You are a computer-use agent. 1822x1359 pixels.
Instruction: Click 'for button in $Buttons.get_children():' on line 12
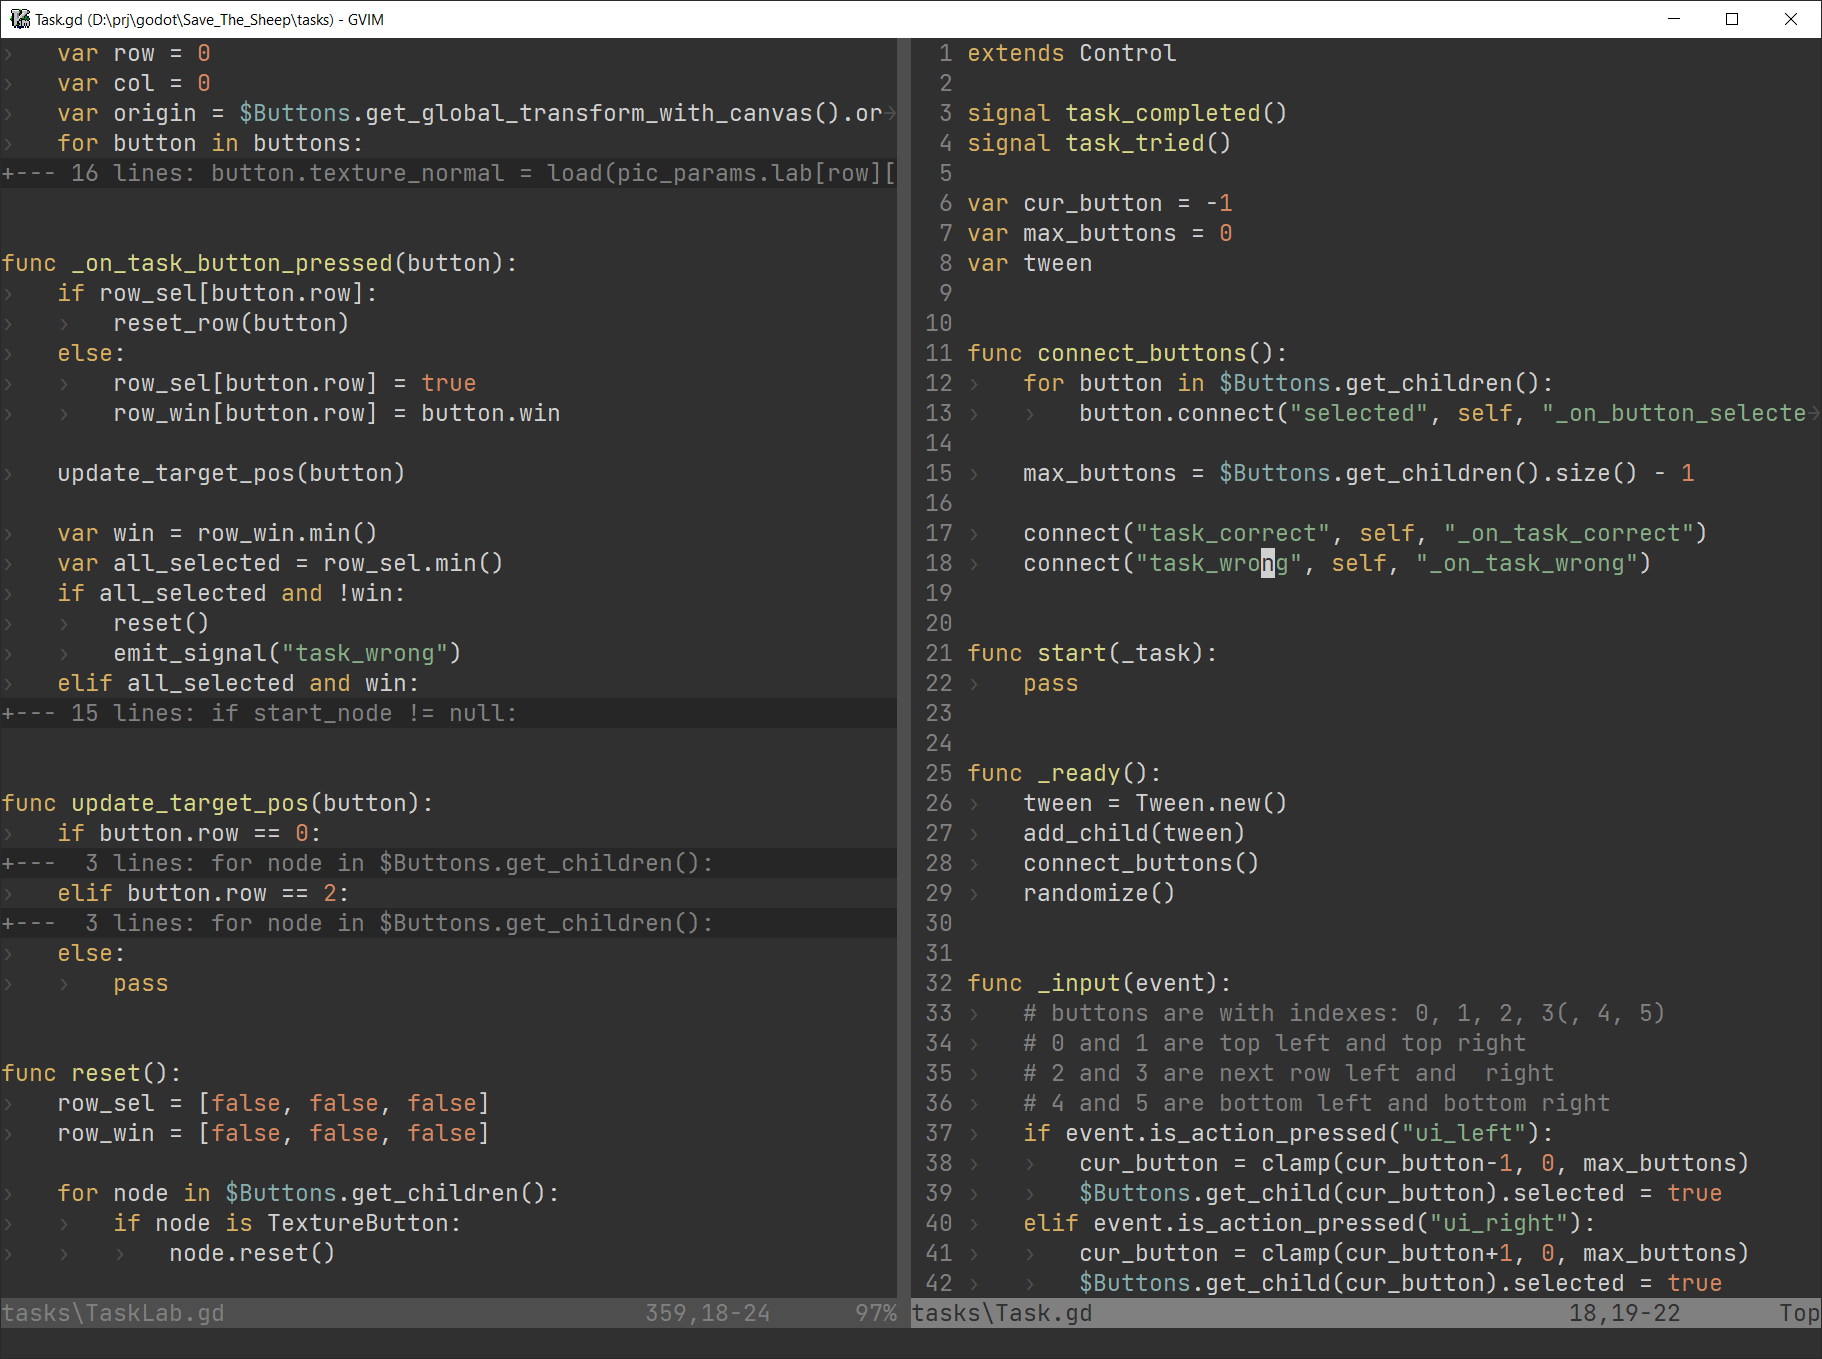point(1288,383)
